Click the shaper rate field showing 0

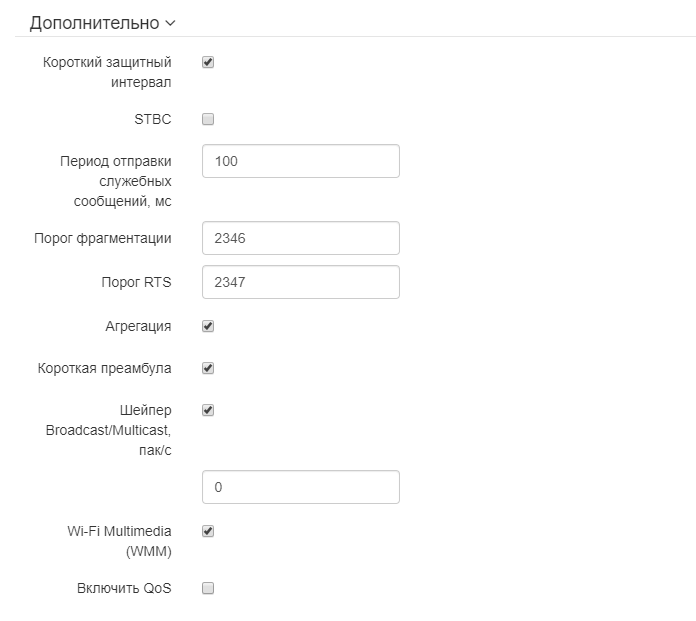click(300, 487)
